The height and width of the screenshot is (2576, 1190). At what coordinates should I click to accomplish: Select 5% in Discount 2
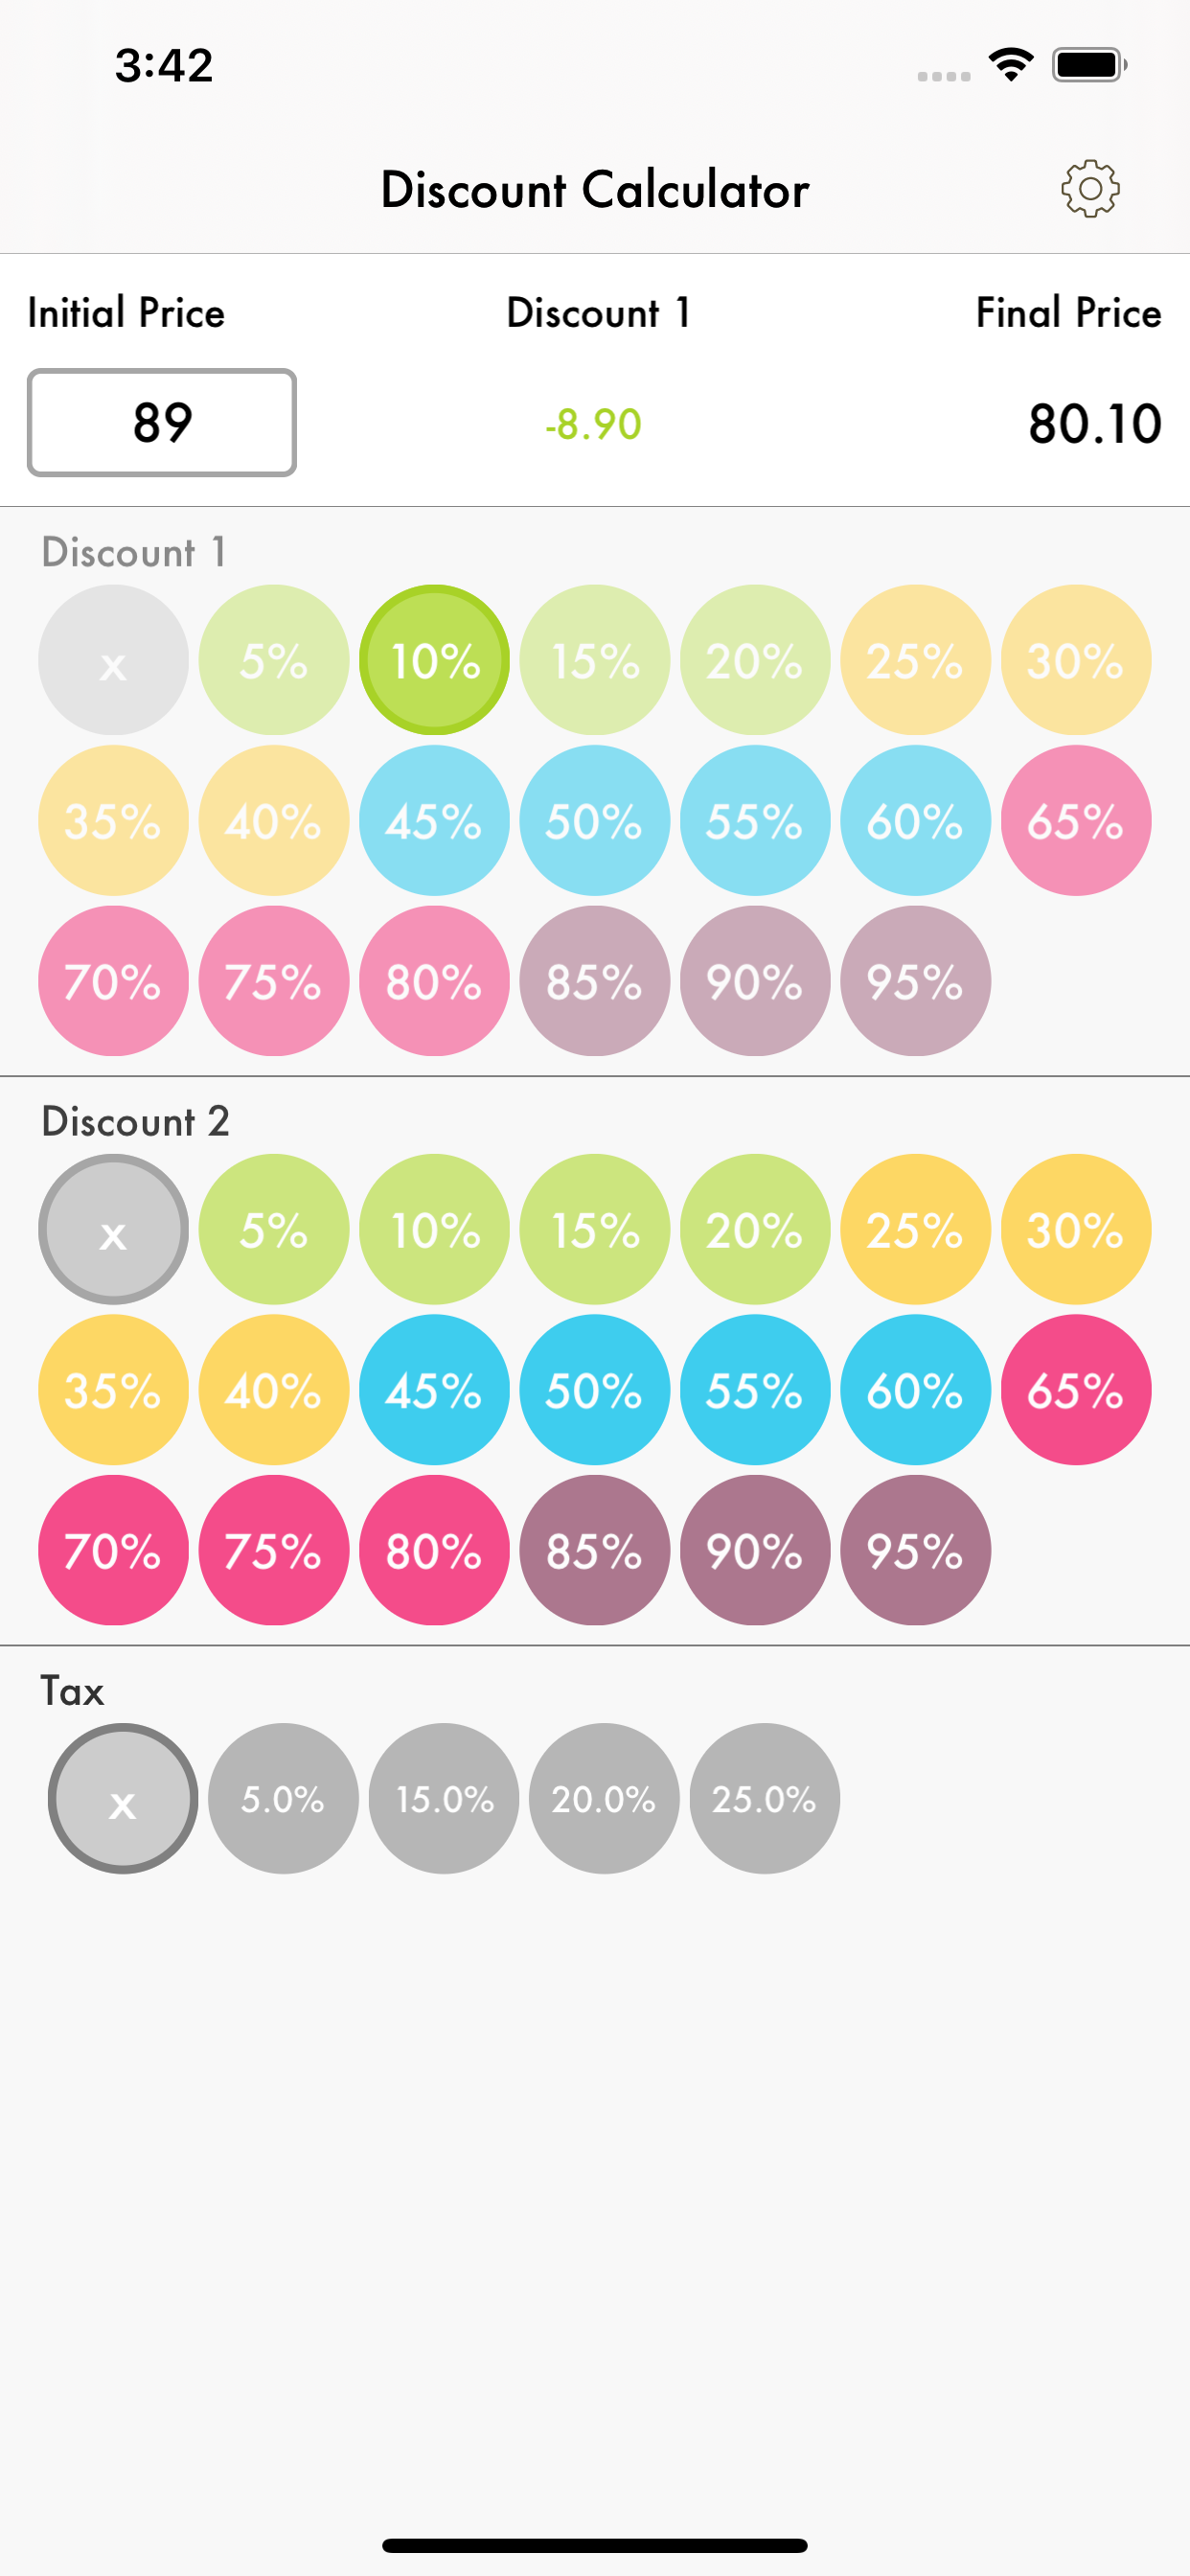pyautogui.click(x=273, y=1230)
